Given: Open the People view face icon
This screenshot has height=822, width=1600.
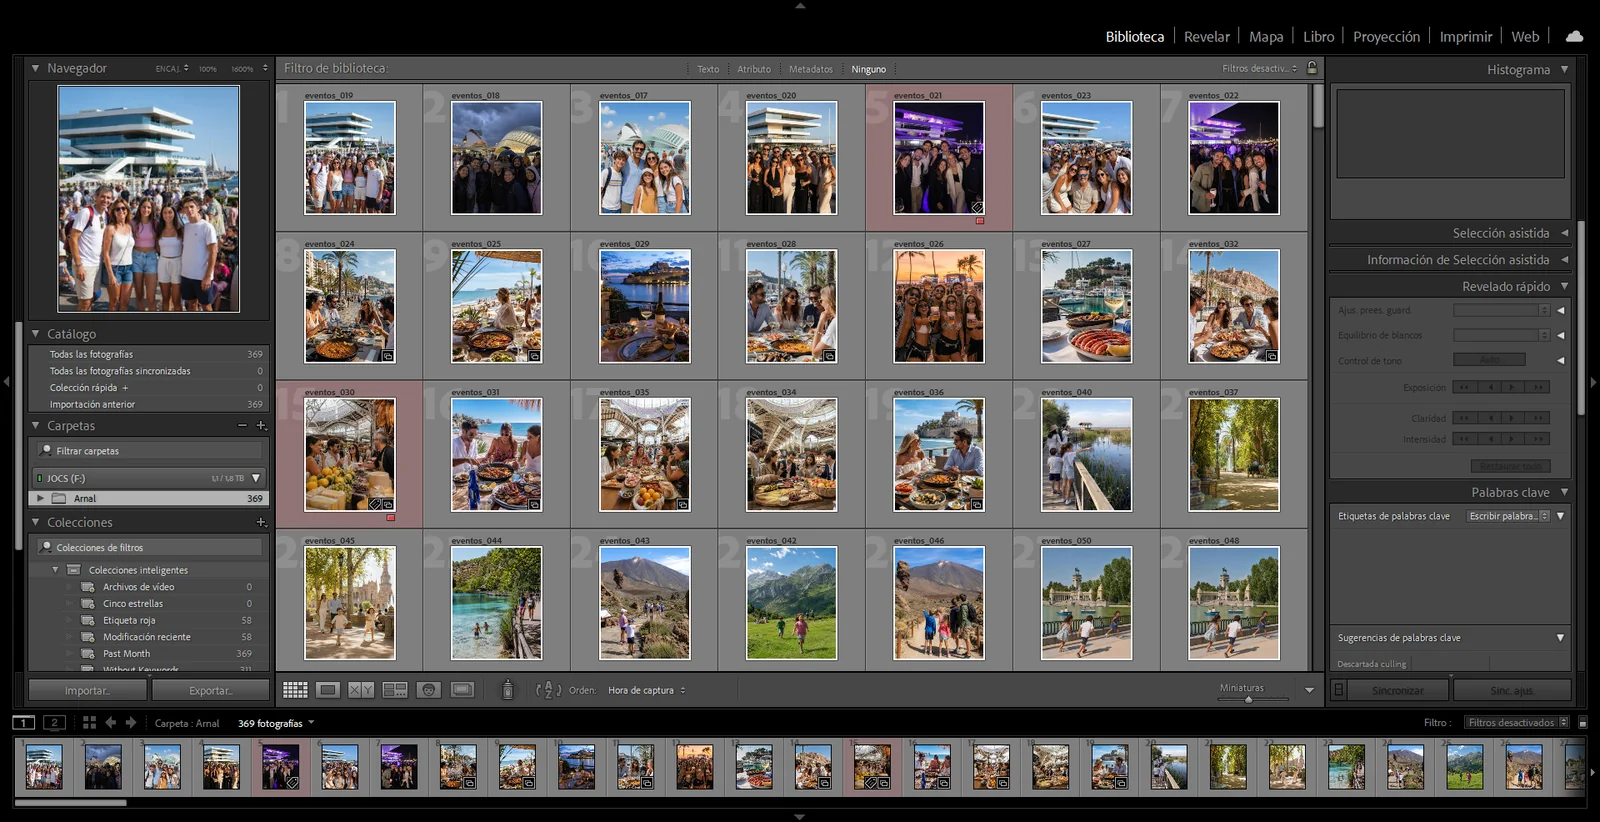Looking at the screenshot, I should click(x=429, y=690).
